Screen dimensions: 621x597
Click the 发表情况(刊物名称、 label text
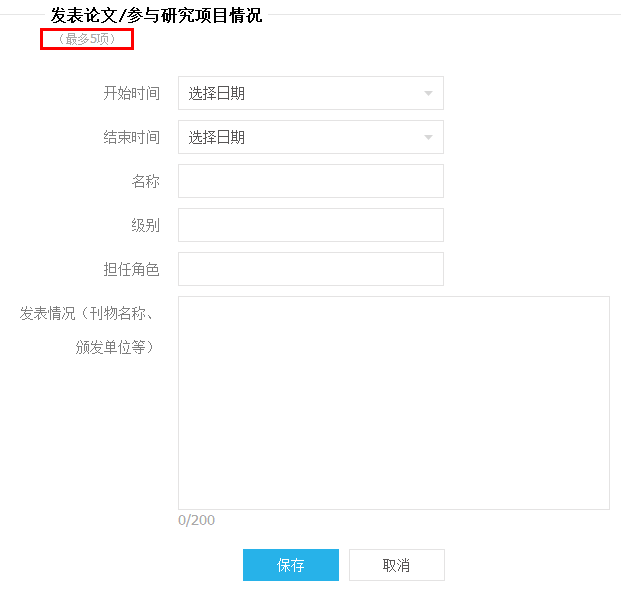88,314
